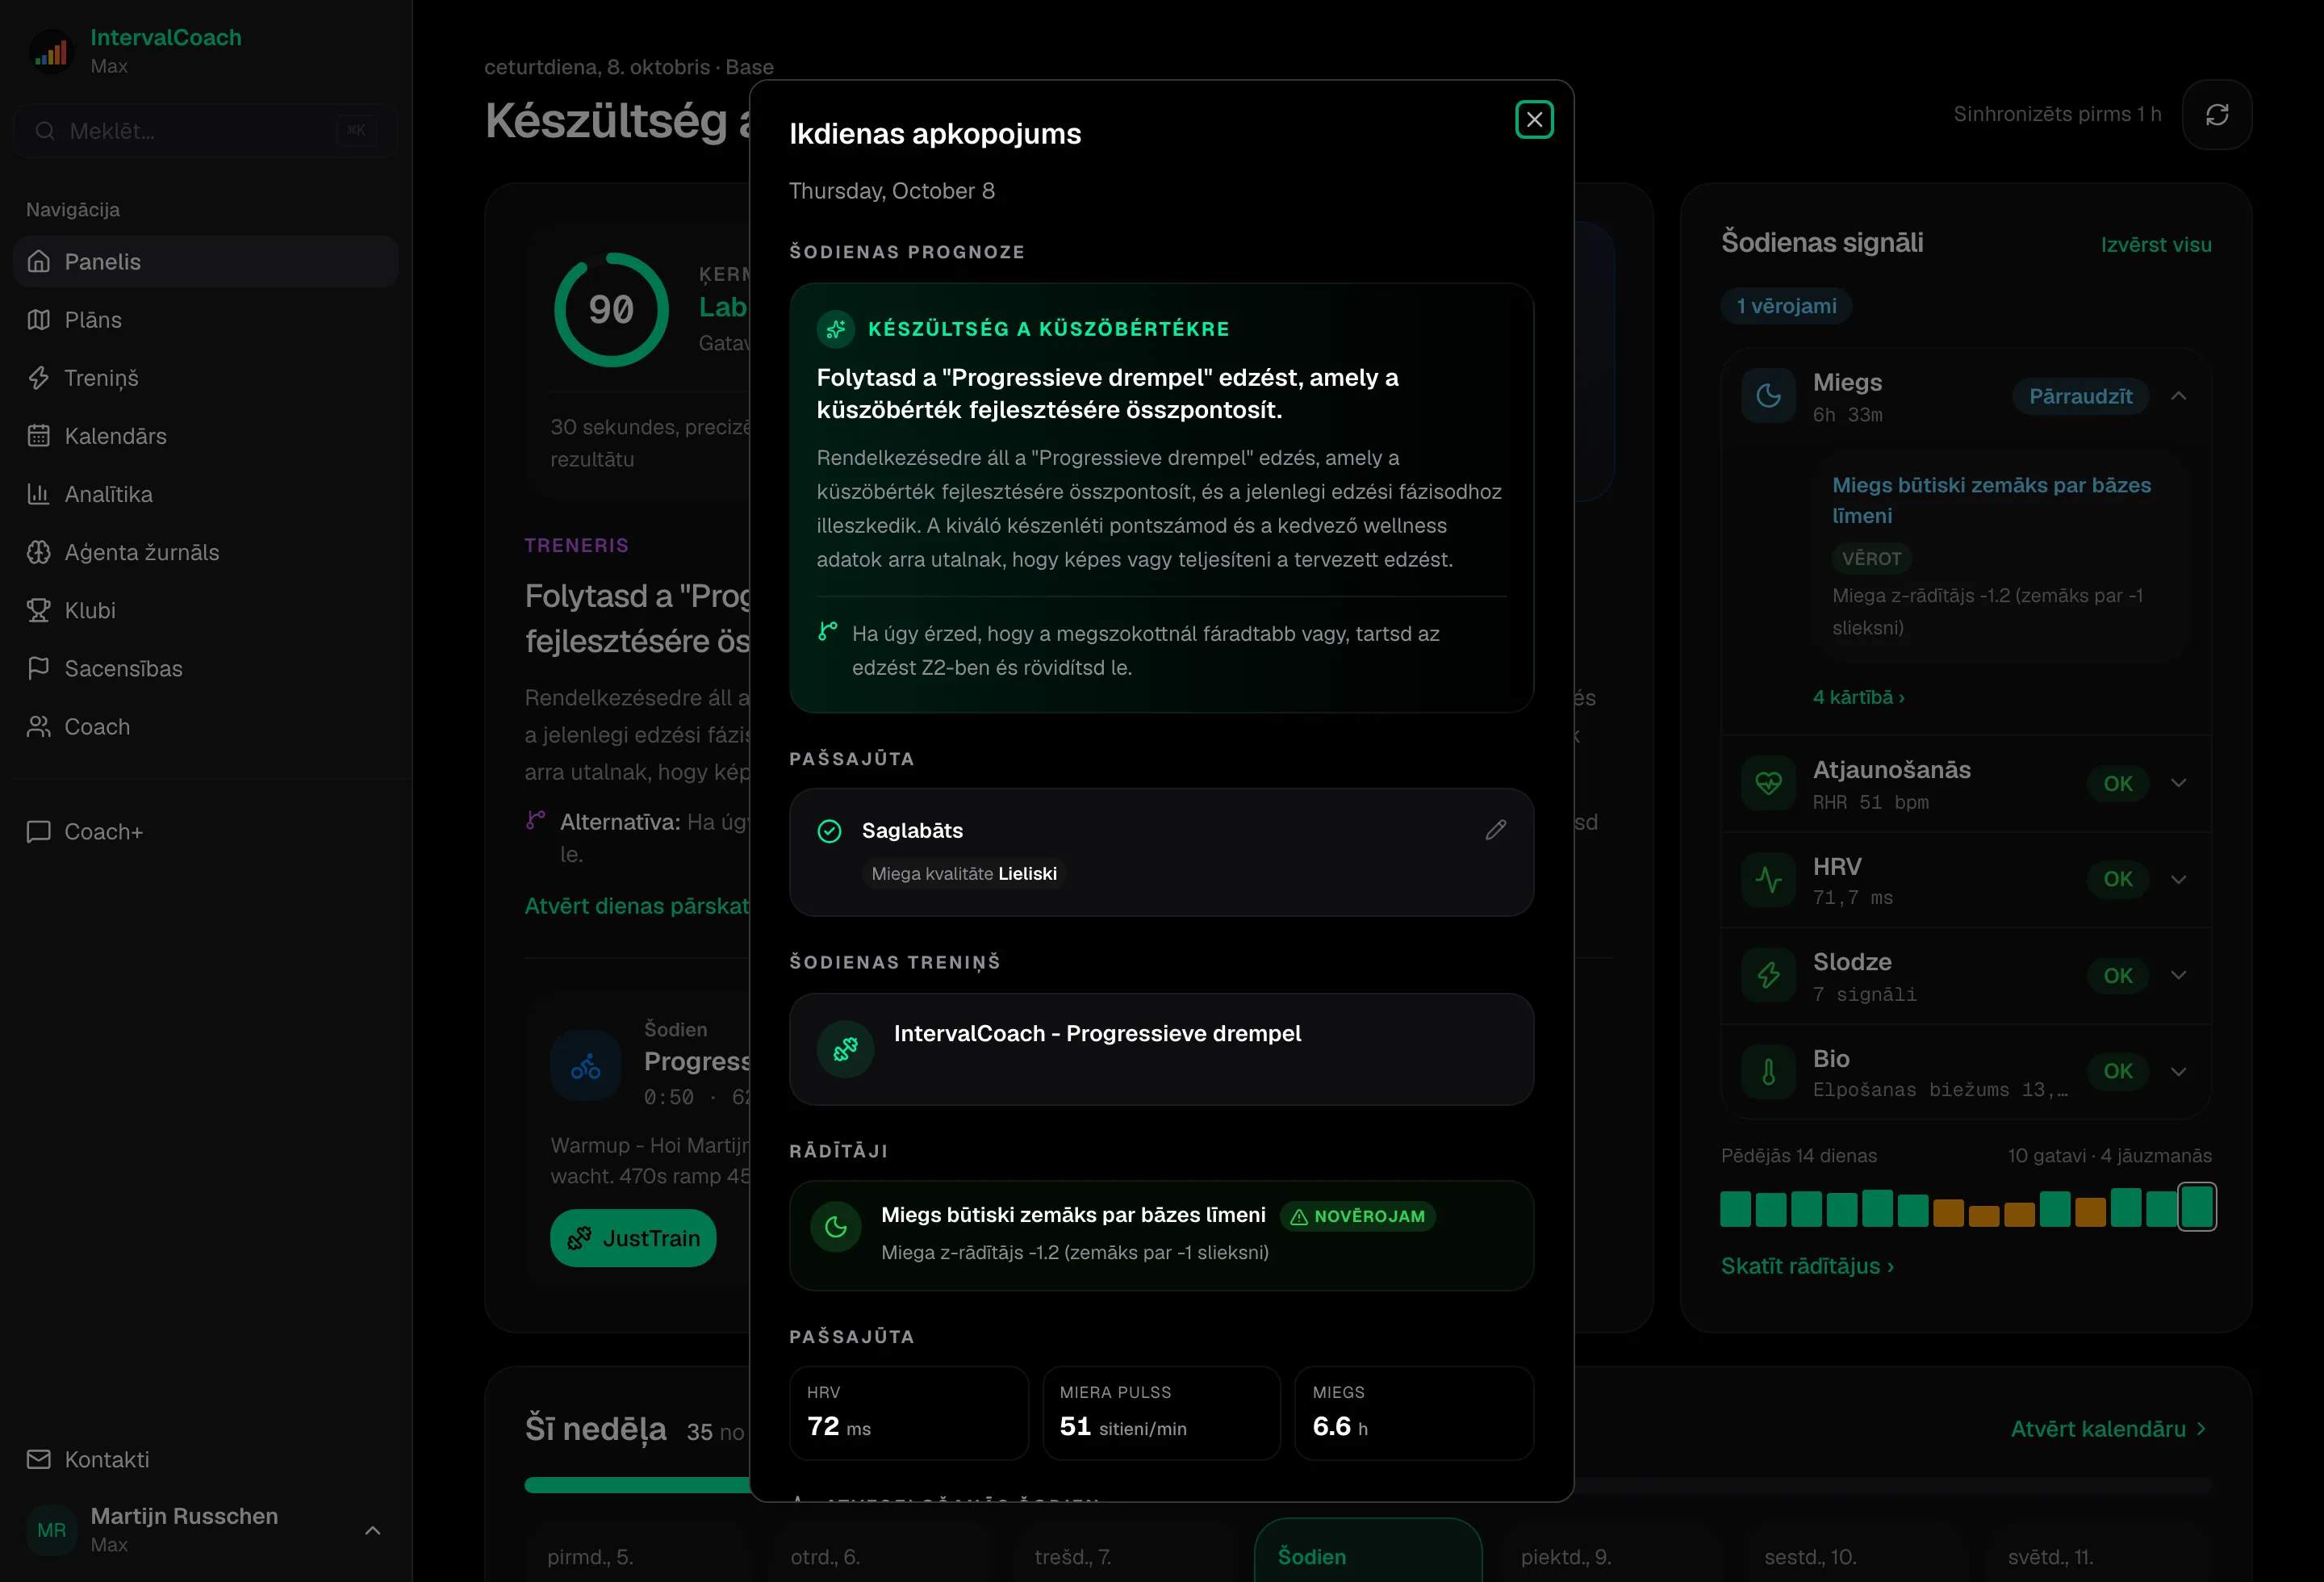This screenshot has width=2324, height=1582.
Task: Collapse the Miegs signal chevron
Action: 2178,396
